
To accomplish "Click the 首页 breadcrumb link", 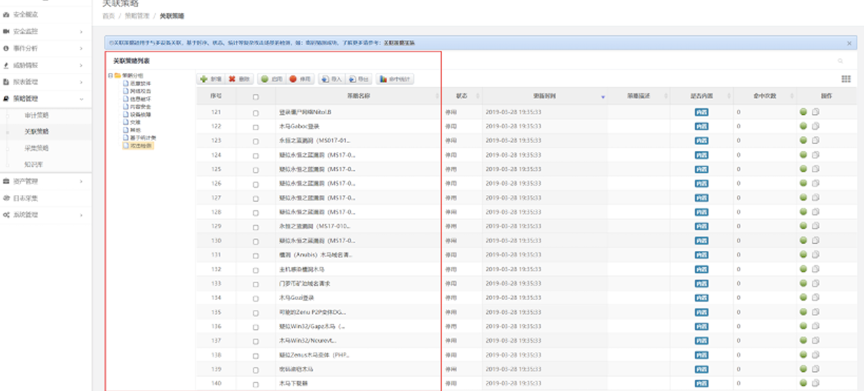I will click(x=109, y=17).
